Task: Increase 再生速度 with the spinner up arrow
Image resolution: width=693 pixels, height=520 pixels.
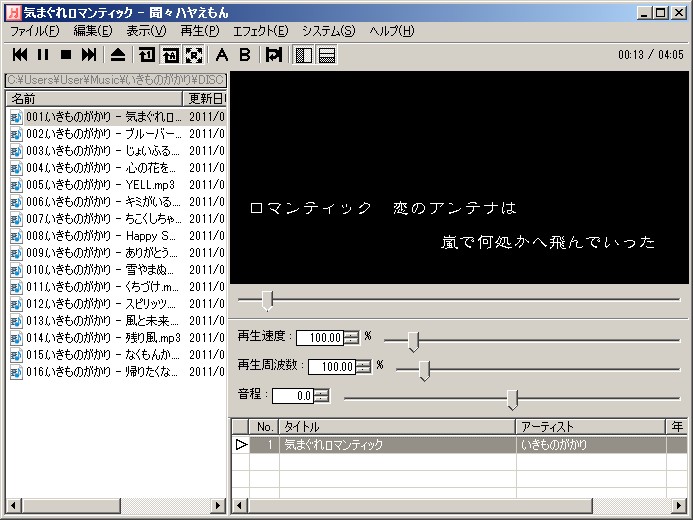Action: pos(351,334)
